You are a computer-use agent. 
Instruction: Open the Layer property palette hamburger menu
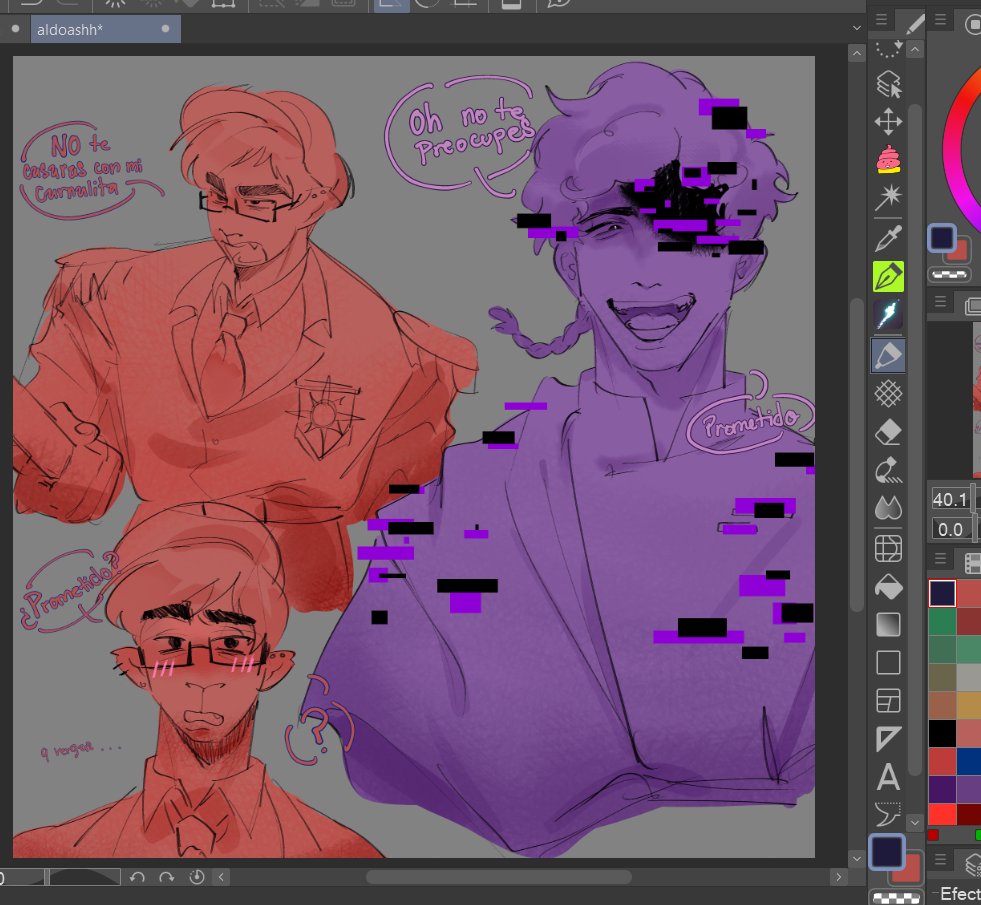point(940,860)
